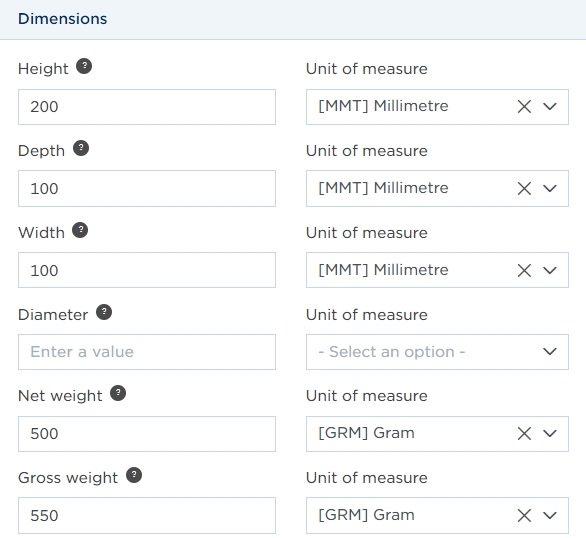Viewport: 586px width, 538px height.
Task: Focus the Height input showing 200
Action: point(147,107)
